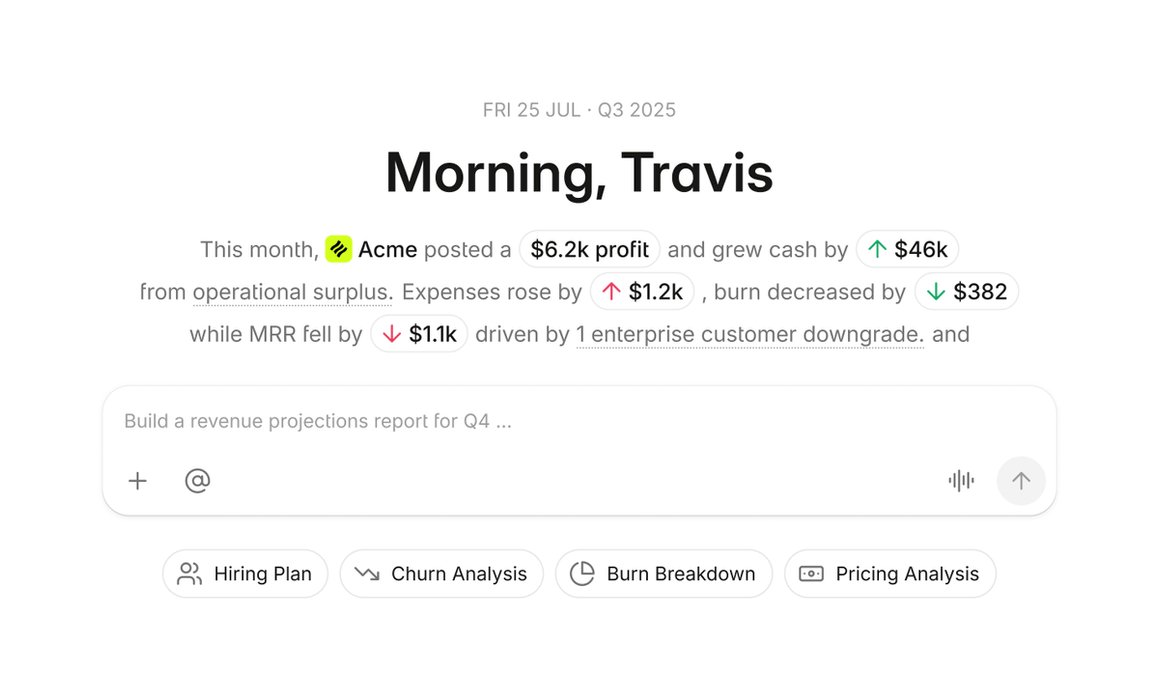Click the pie chart icon on Burn Breakdown

click(582, 574)
